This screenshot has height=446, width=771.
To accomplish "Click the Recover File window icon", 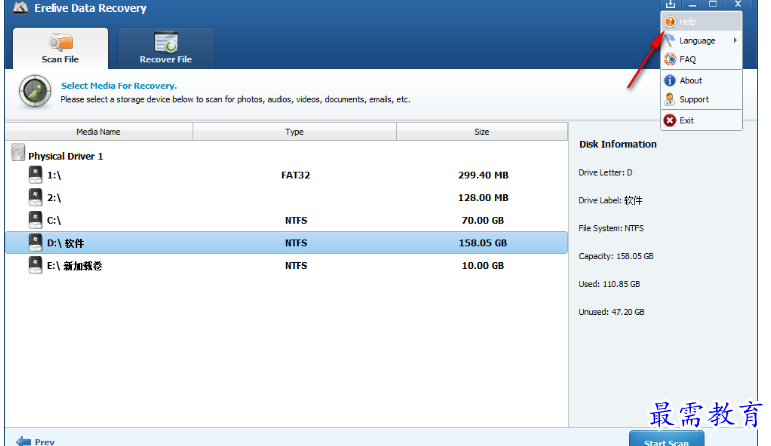I will pyautogui.click(x=166, y=42).
